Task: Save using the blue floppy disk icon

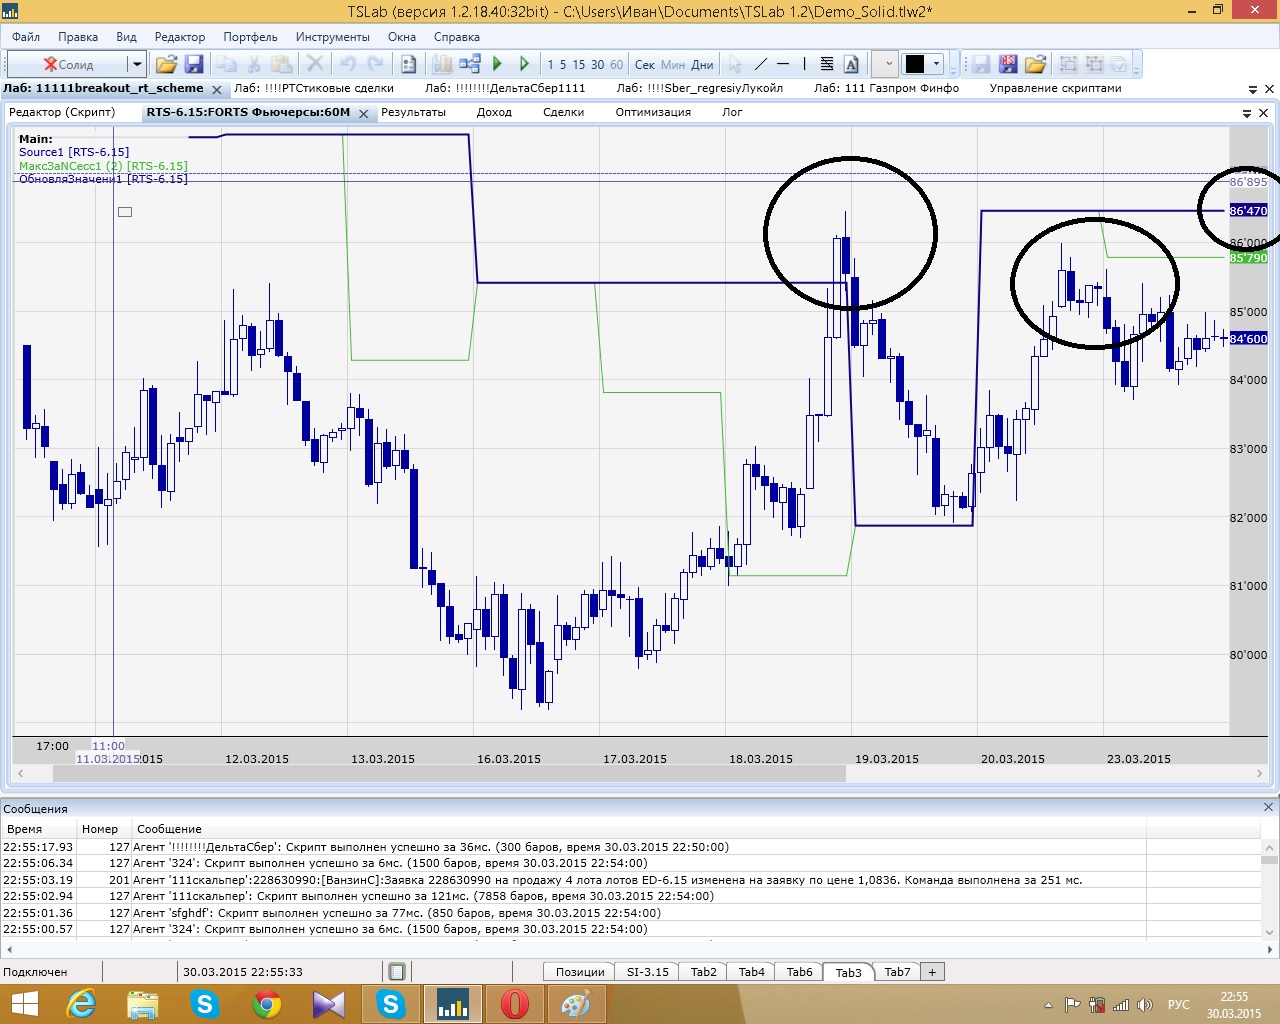Action: [x=194, y=64]
